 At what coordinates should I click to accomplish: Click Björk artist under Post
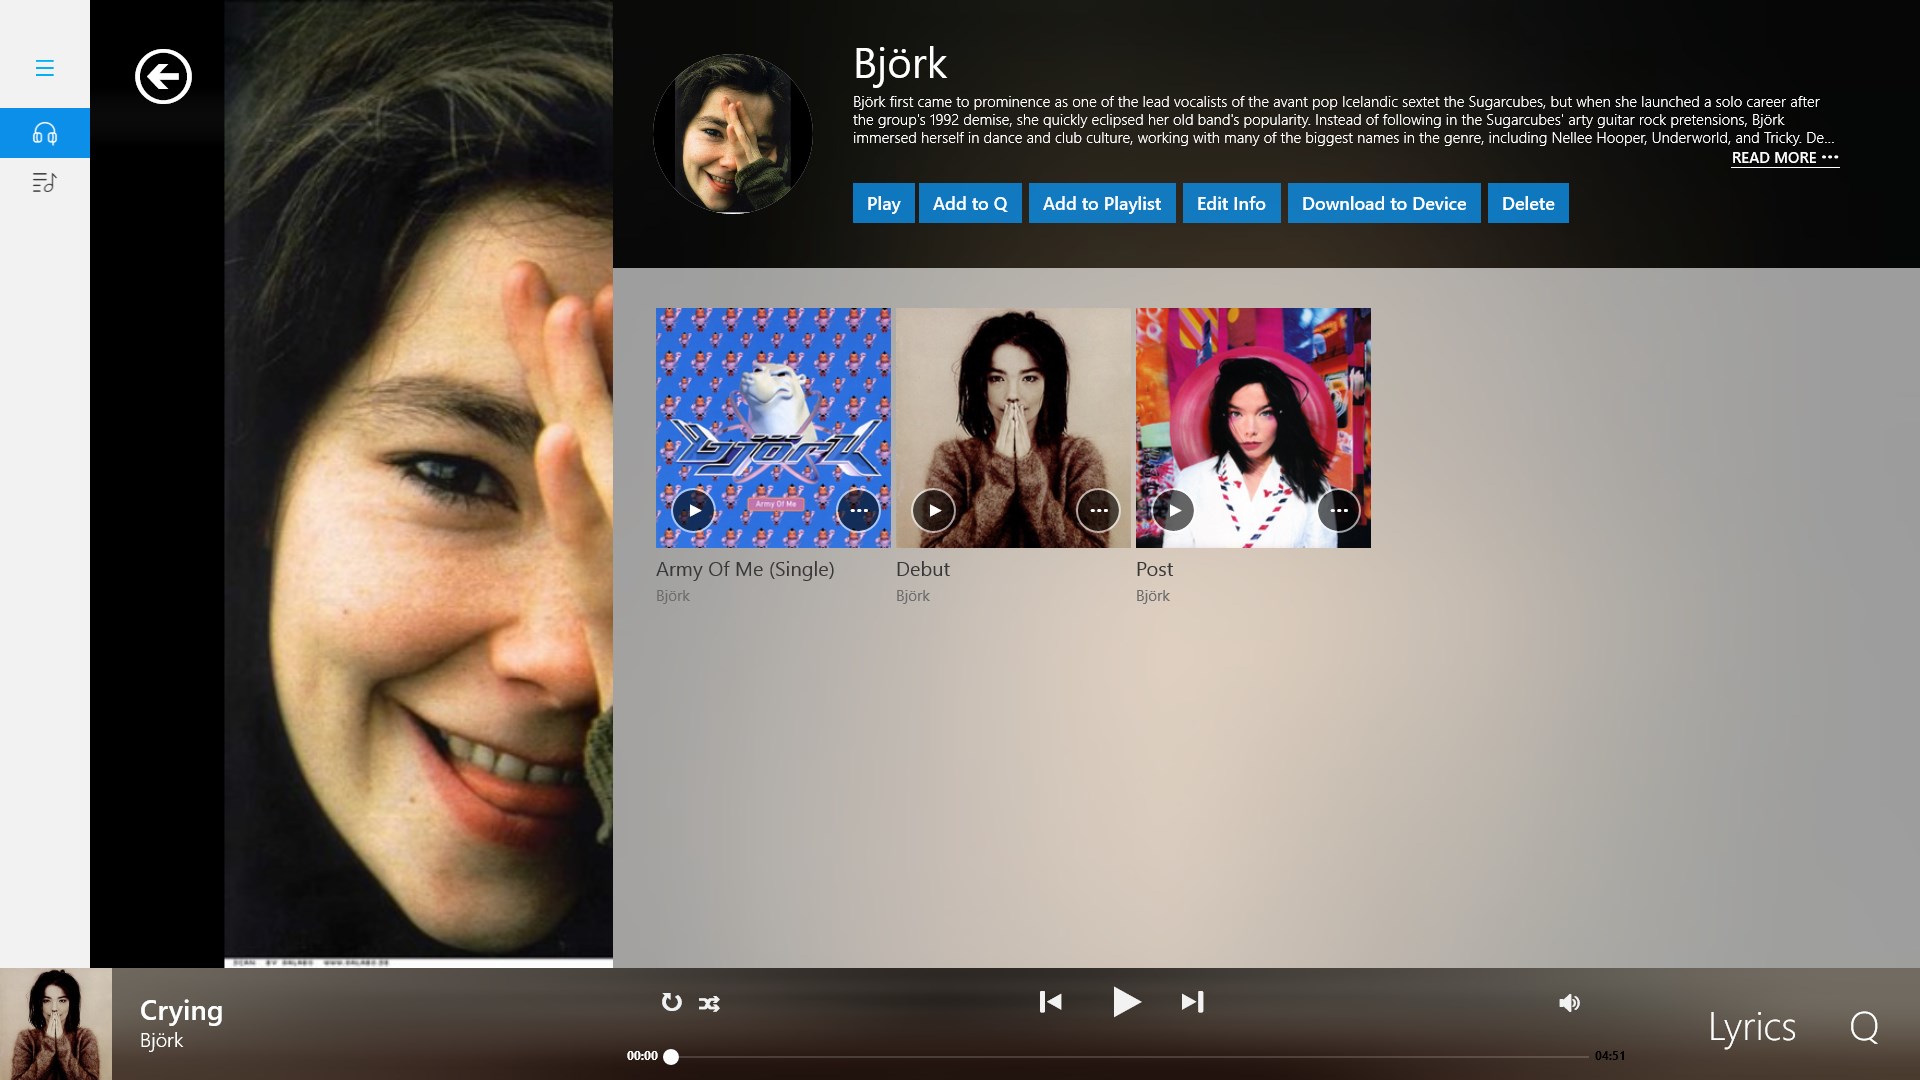click(x=1153, y=596)
